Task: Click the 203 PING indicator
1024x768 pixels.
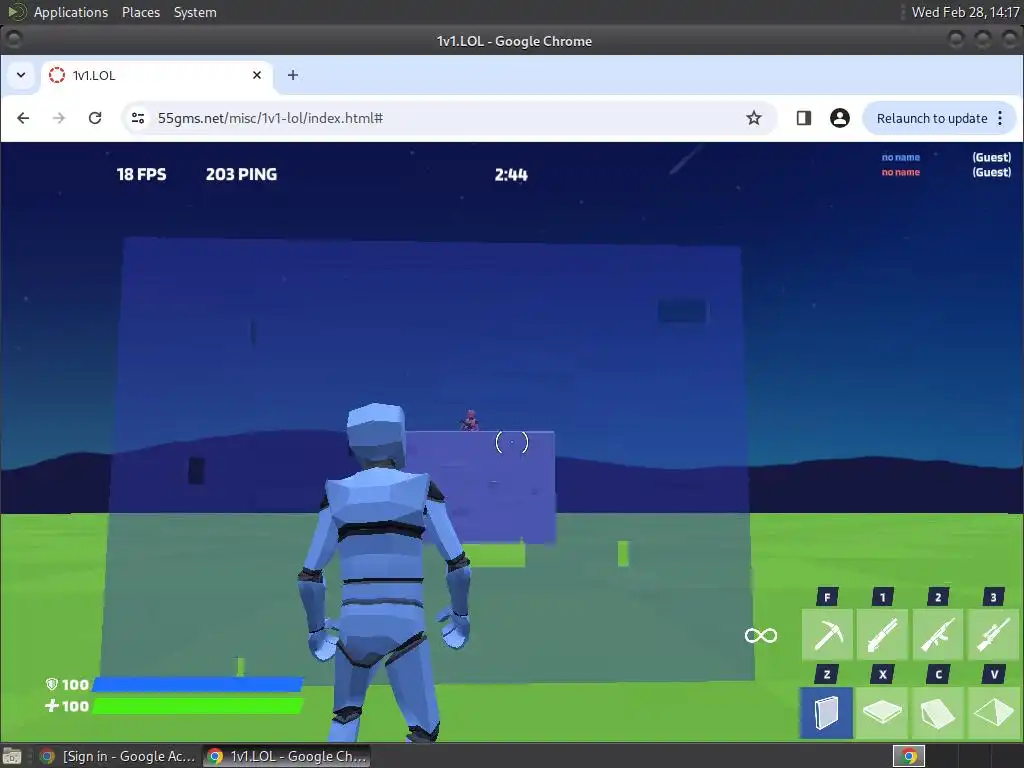Action: pos(241,174)
